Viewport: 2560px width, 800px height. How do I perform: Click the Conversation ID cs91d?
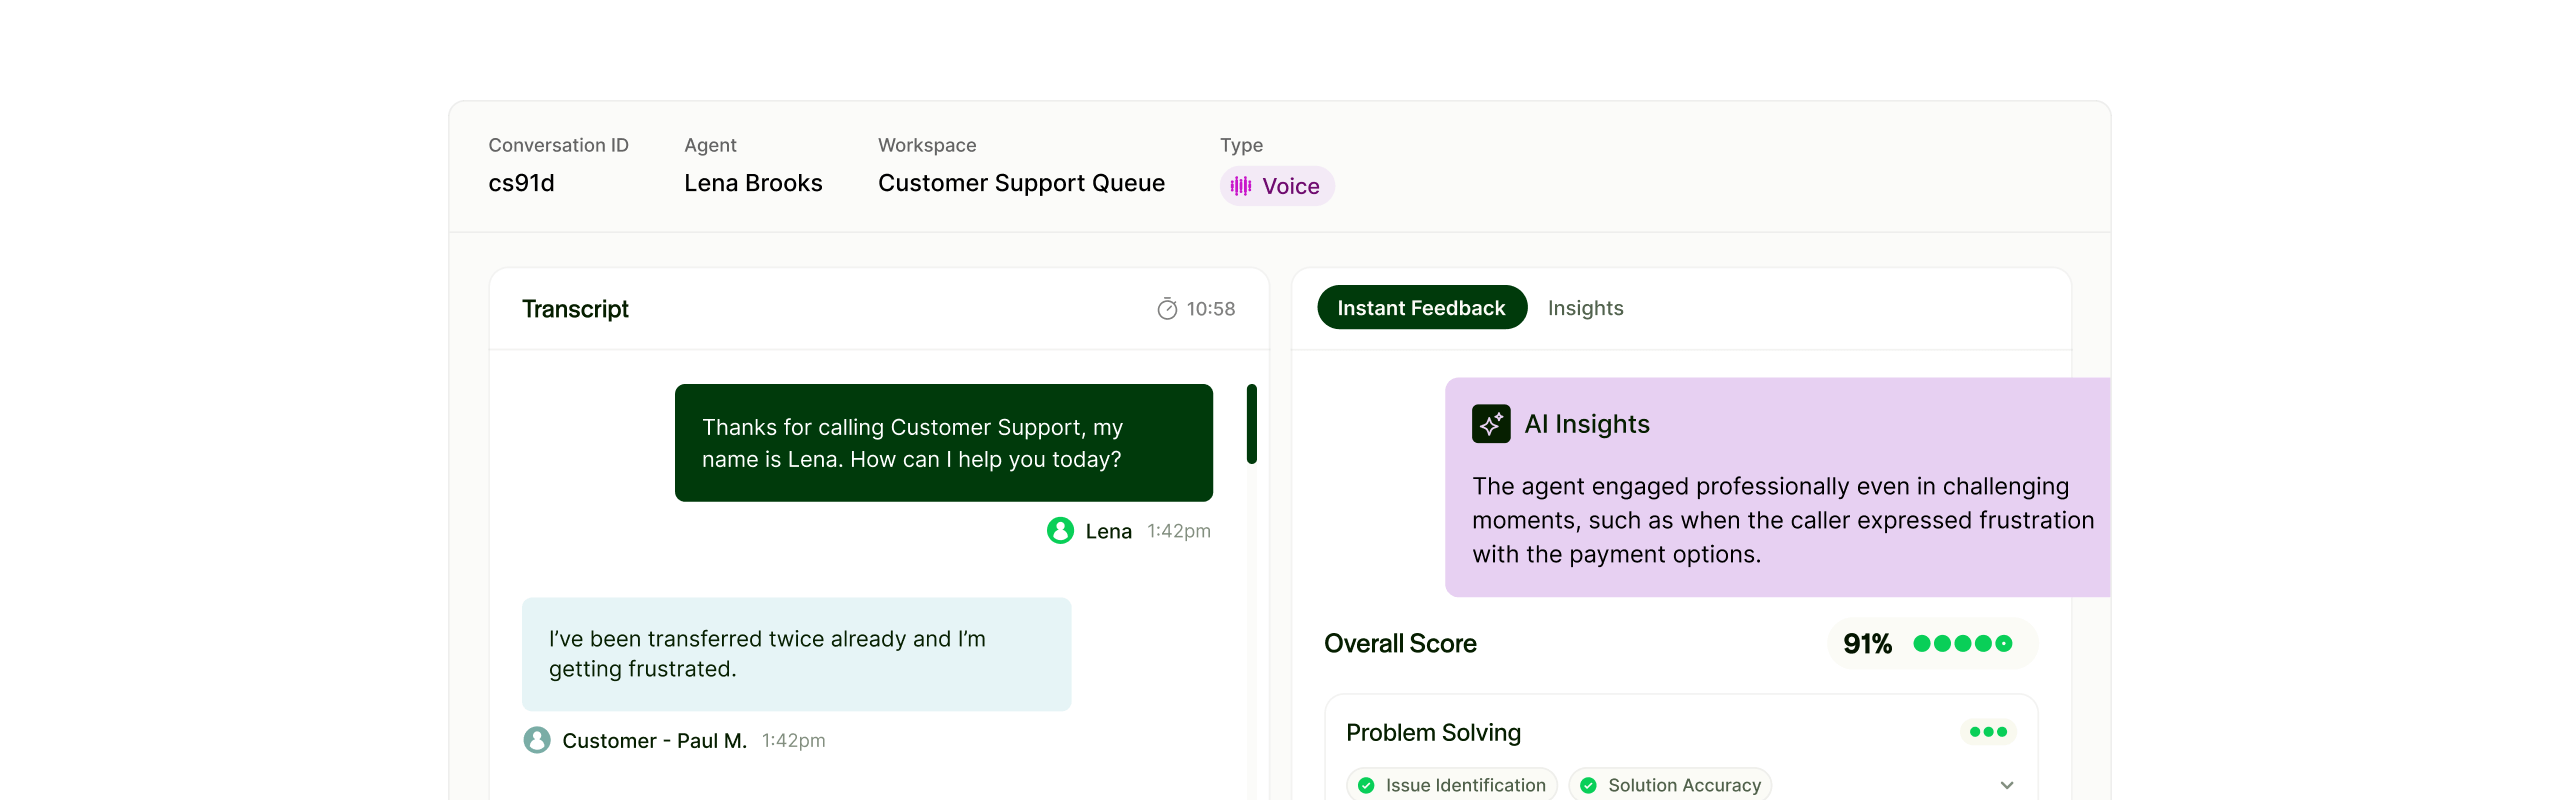(521, 183)
